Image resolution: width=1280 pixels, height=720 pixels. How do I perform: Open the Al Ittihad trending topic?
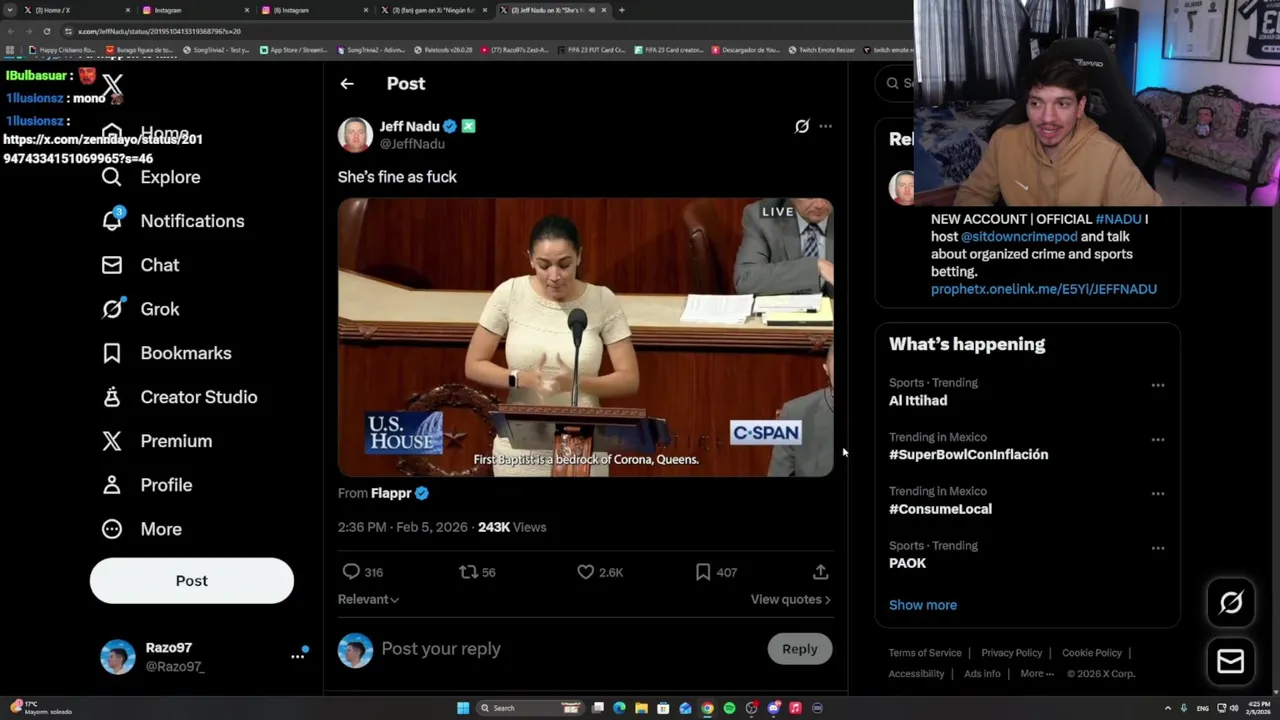coord(918,400)
